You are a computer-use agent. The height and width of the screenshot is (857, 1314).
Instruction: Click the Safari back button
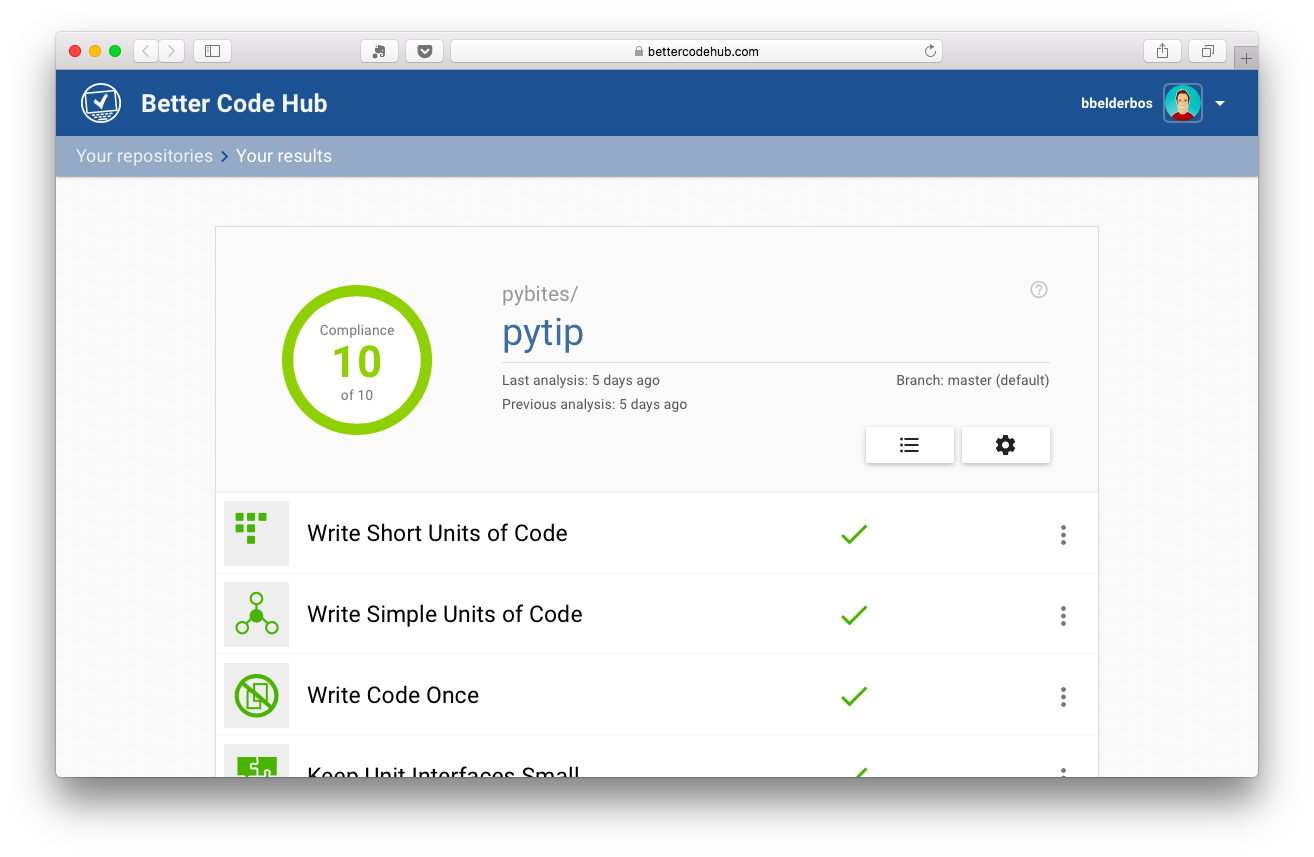pyautogui.click(x=146, y=51)
